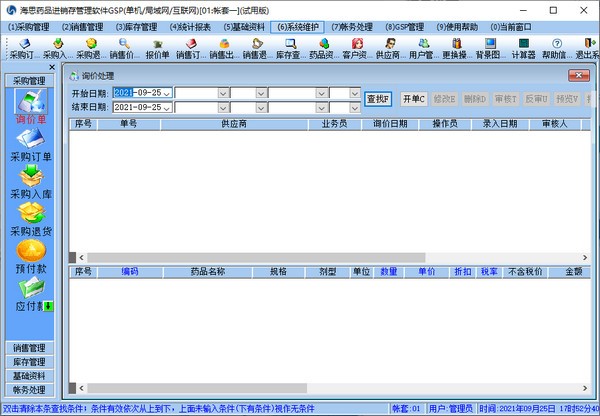Open the first filter combo box next to start date
The height and width of the screenshot is (416, 600).
236,93
